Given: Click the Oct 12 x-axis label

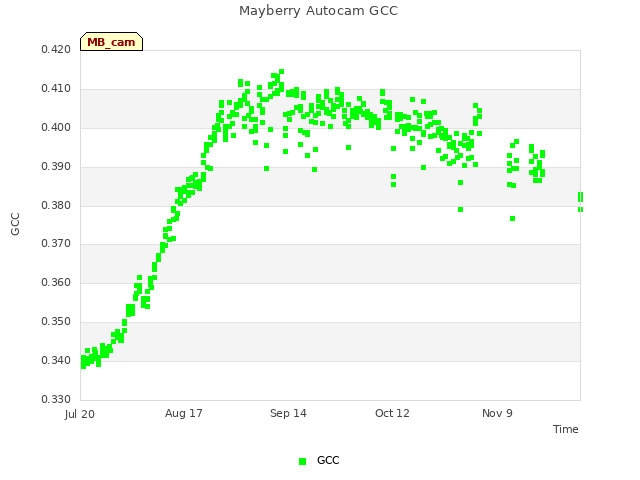Looking at the screenshot, I should point(392,413).
